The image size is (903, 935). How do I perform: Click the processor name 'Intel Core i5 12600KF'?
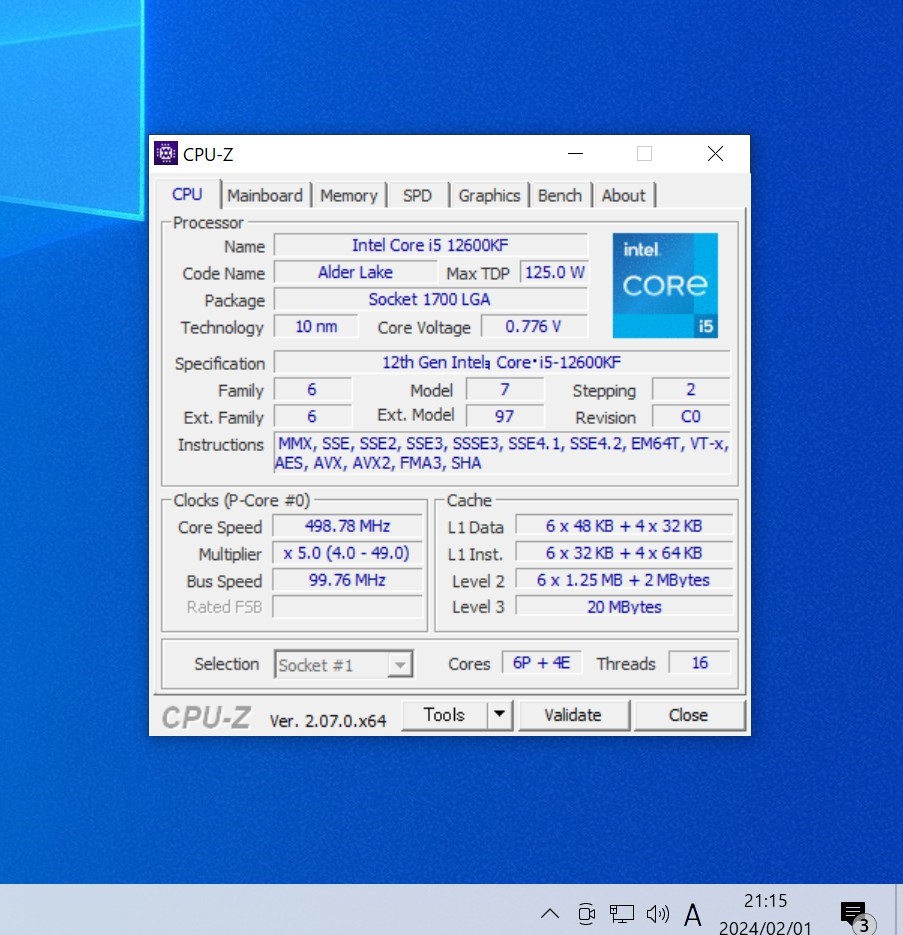[431, 245]
